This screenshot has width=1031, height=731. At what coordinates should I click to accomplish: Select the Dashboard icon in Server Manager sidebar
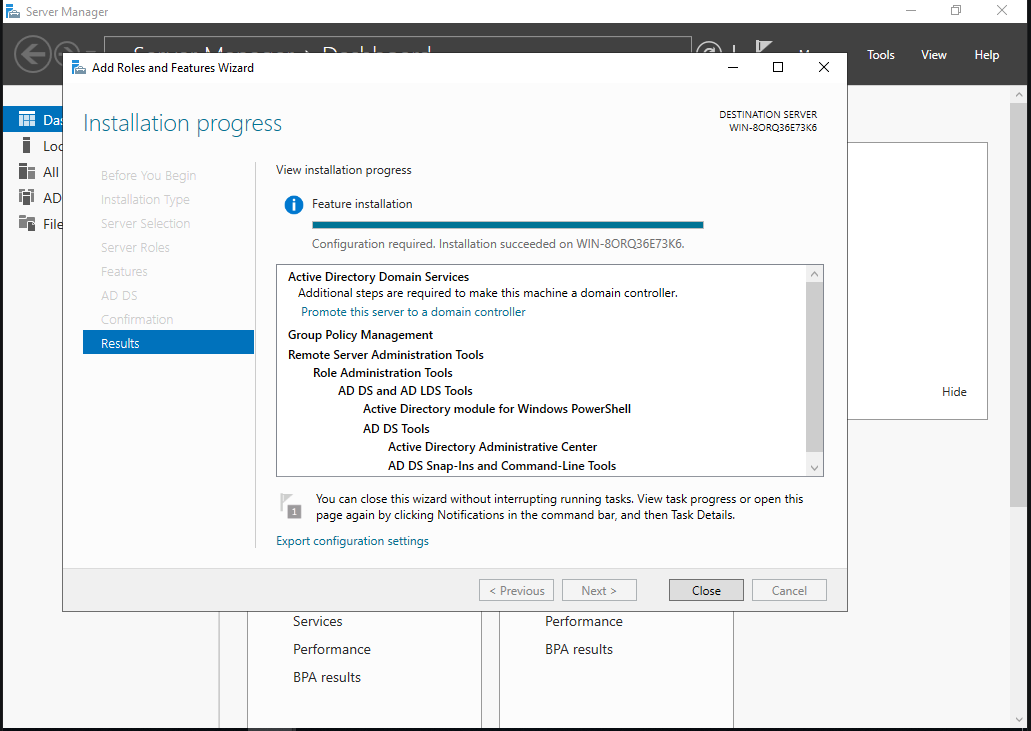pos(27,119)
